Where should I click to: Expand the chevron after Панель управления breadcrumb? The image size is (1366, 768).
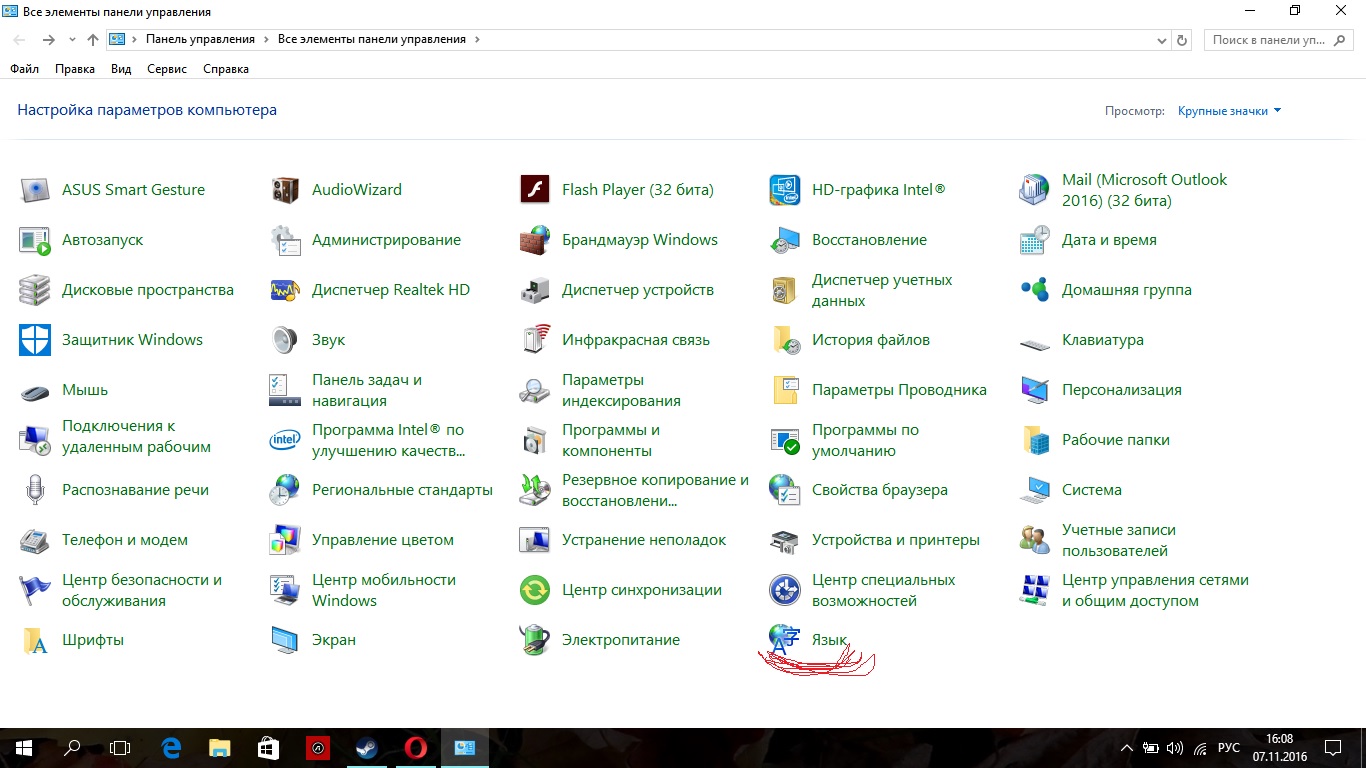266,39
